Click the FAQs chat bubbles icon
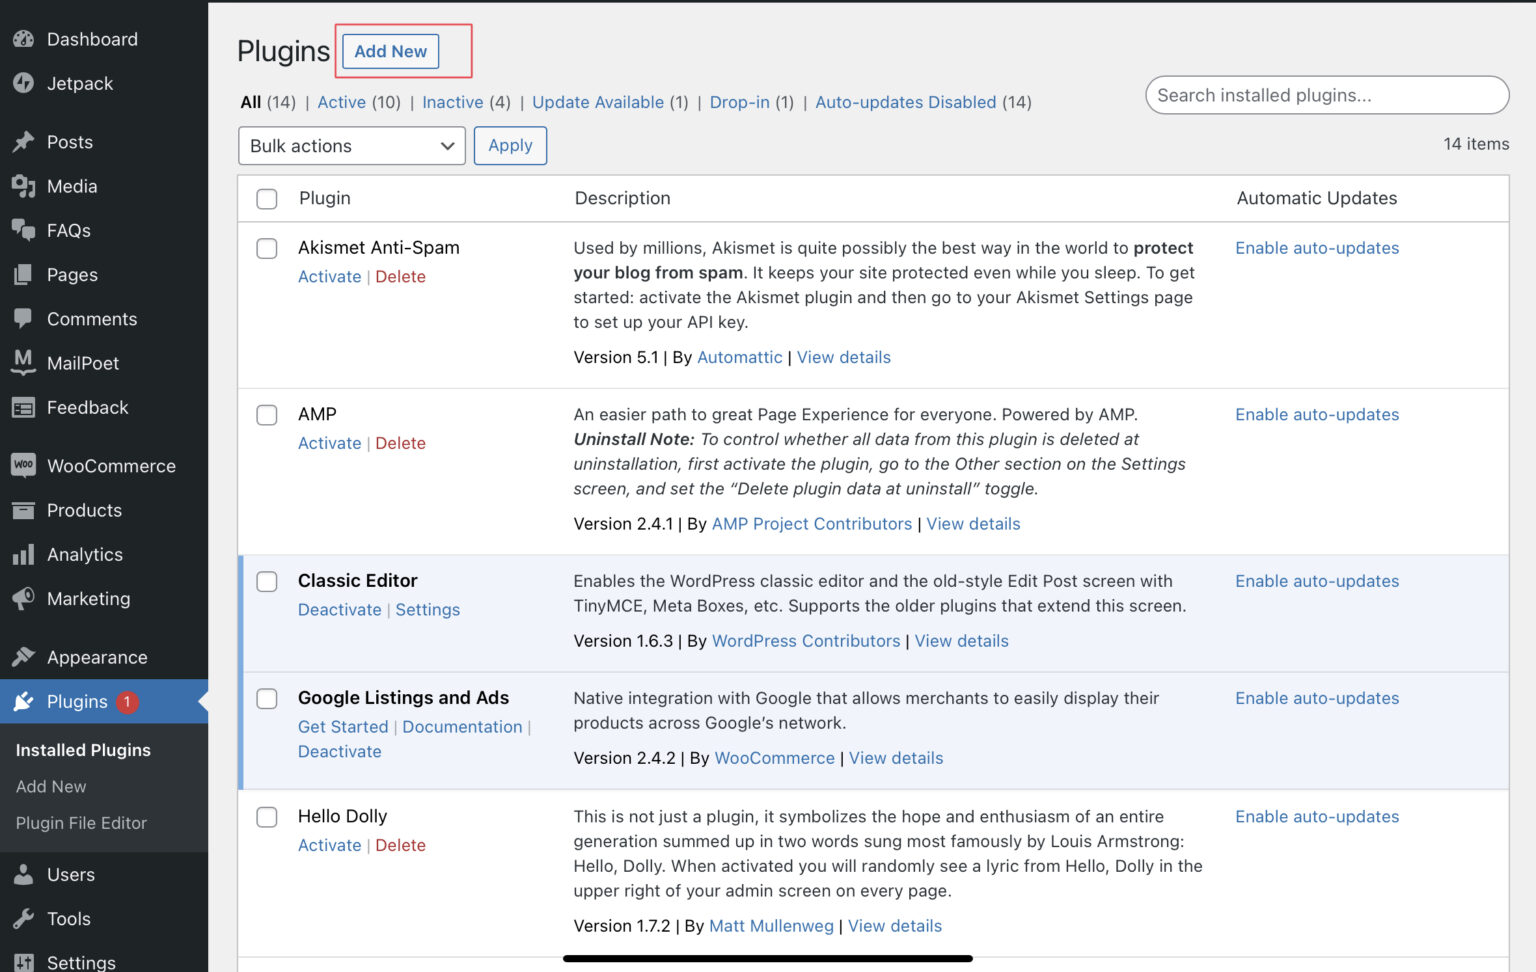Screen dimensions: 1536x972 [23, 230]
